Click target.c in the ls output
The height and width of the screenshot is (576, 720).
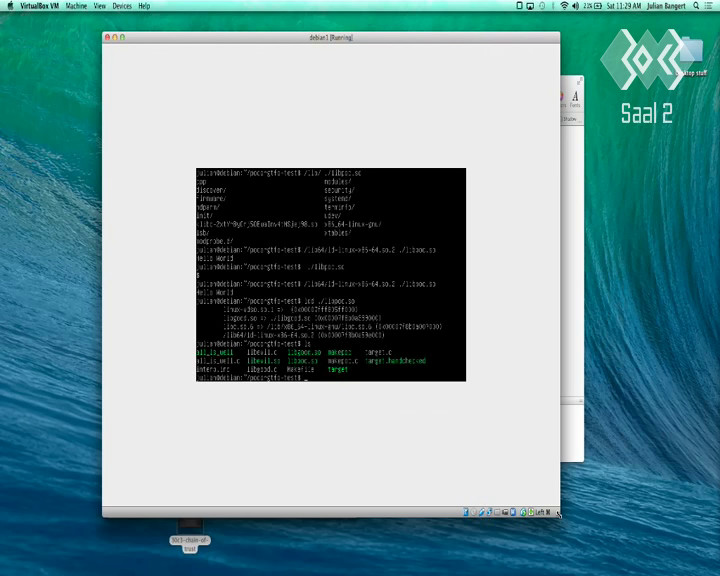(378, 352)
